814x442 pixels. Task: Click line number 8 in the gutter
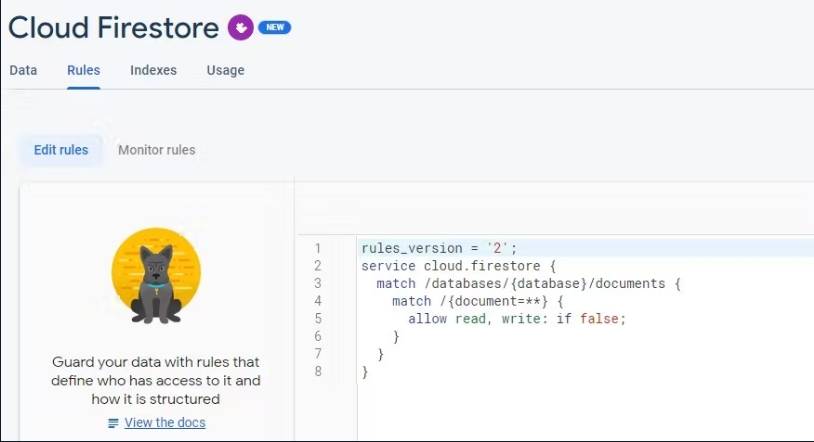pyautogui.click(x=318, y=371)
